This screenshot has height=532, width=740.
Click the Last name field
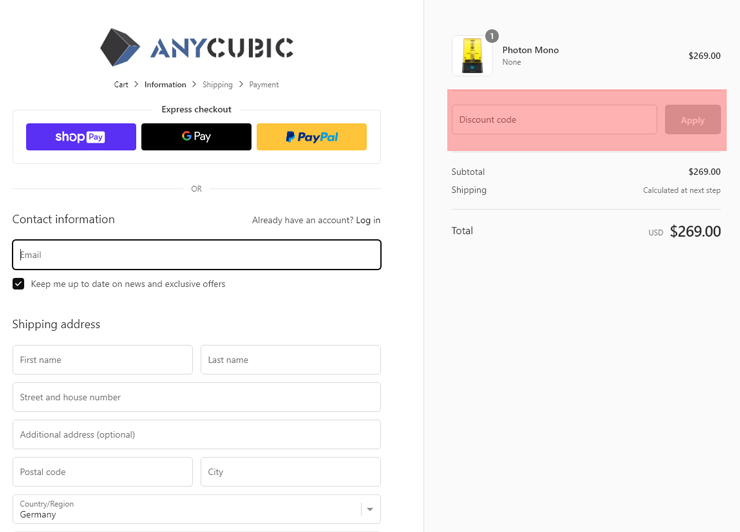[x=291, y=360]
